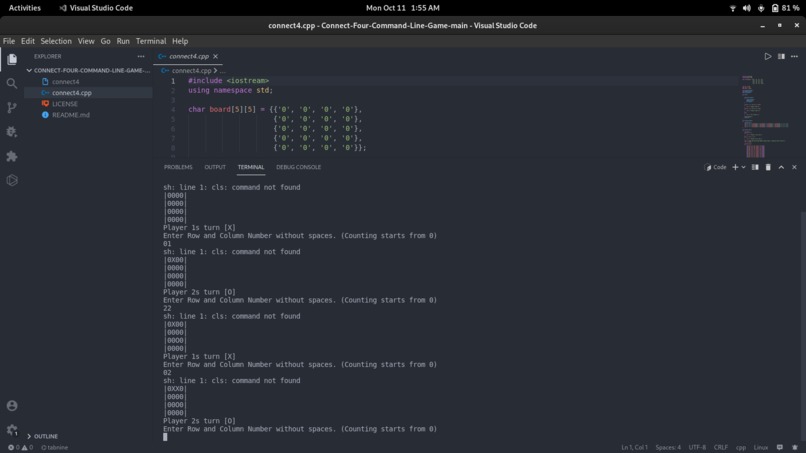
Task: Open the Source Control view
Action: click(x=12, y=107)
